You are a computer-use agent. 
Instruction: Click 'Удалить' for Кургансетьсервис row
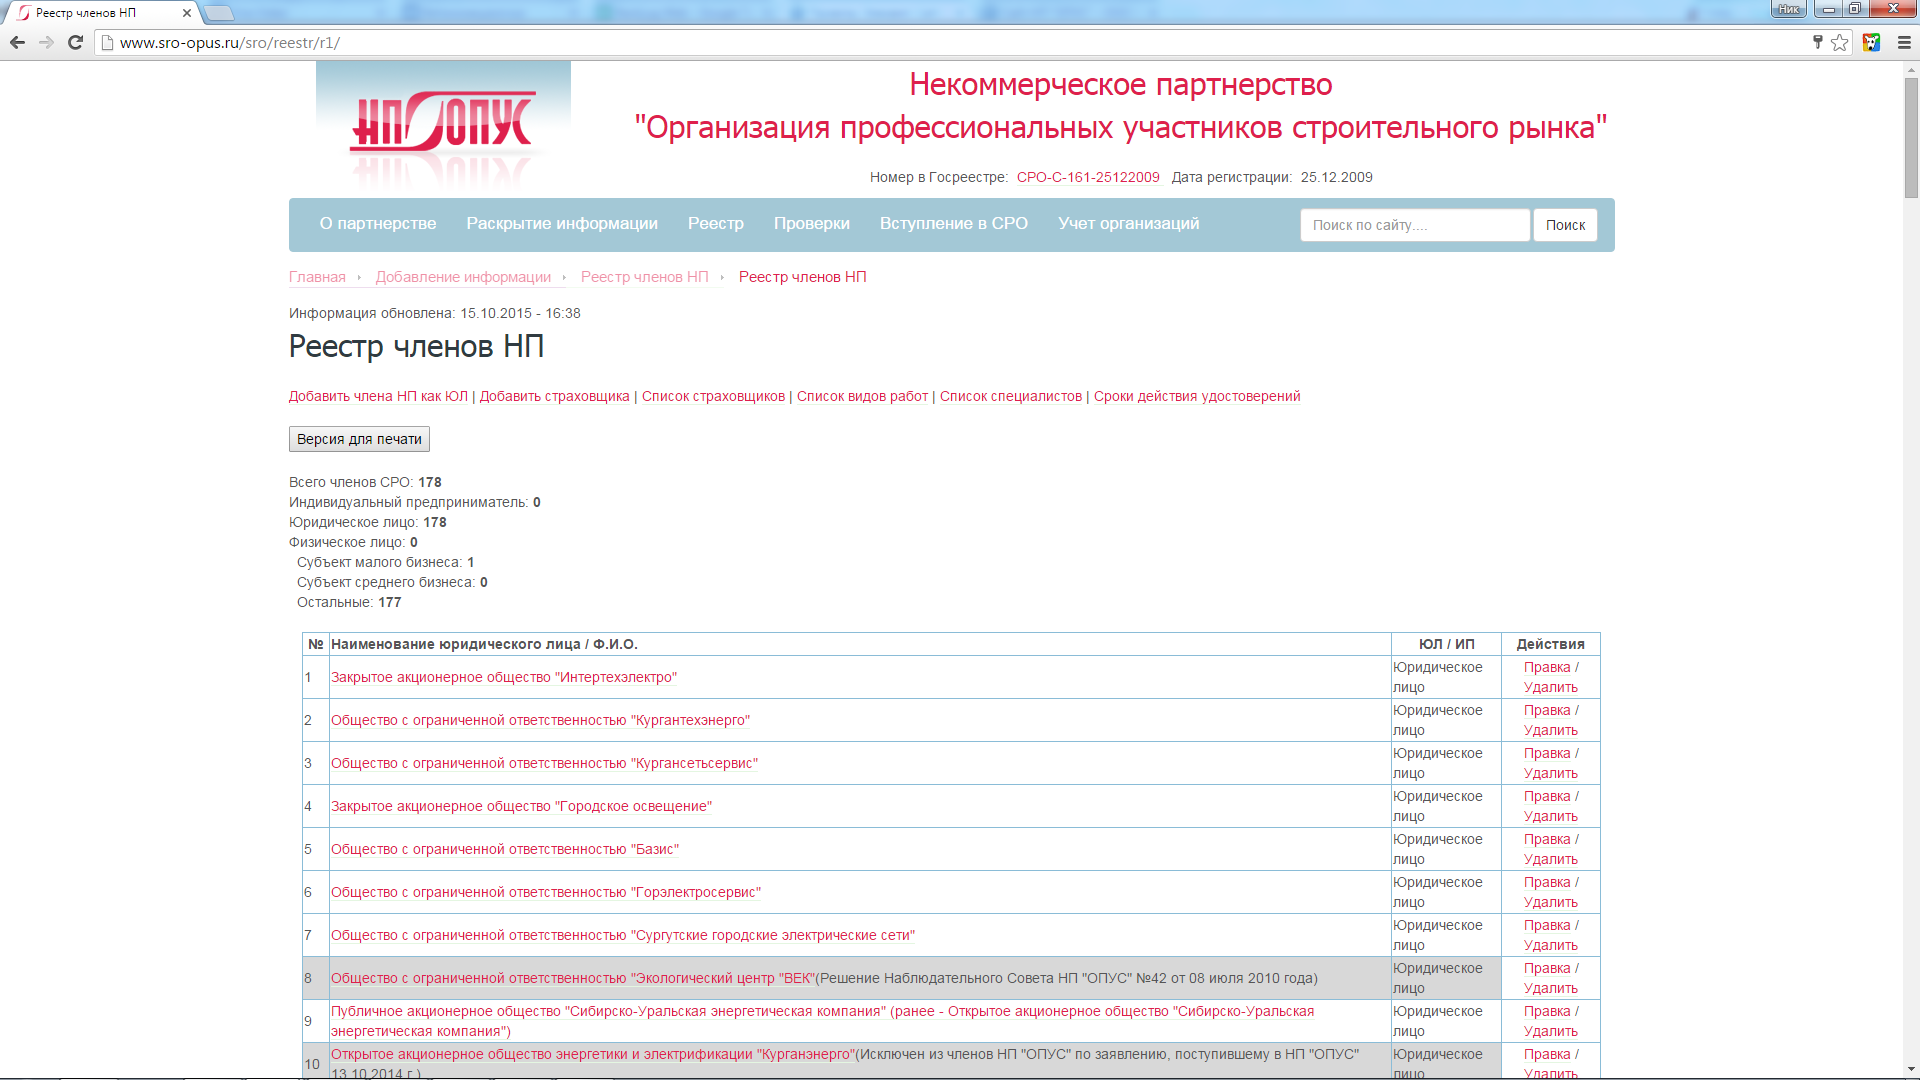[x=1551, y=774]
